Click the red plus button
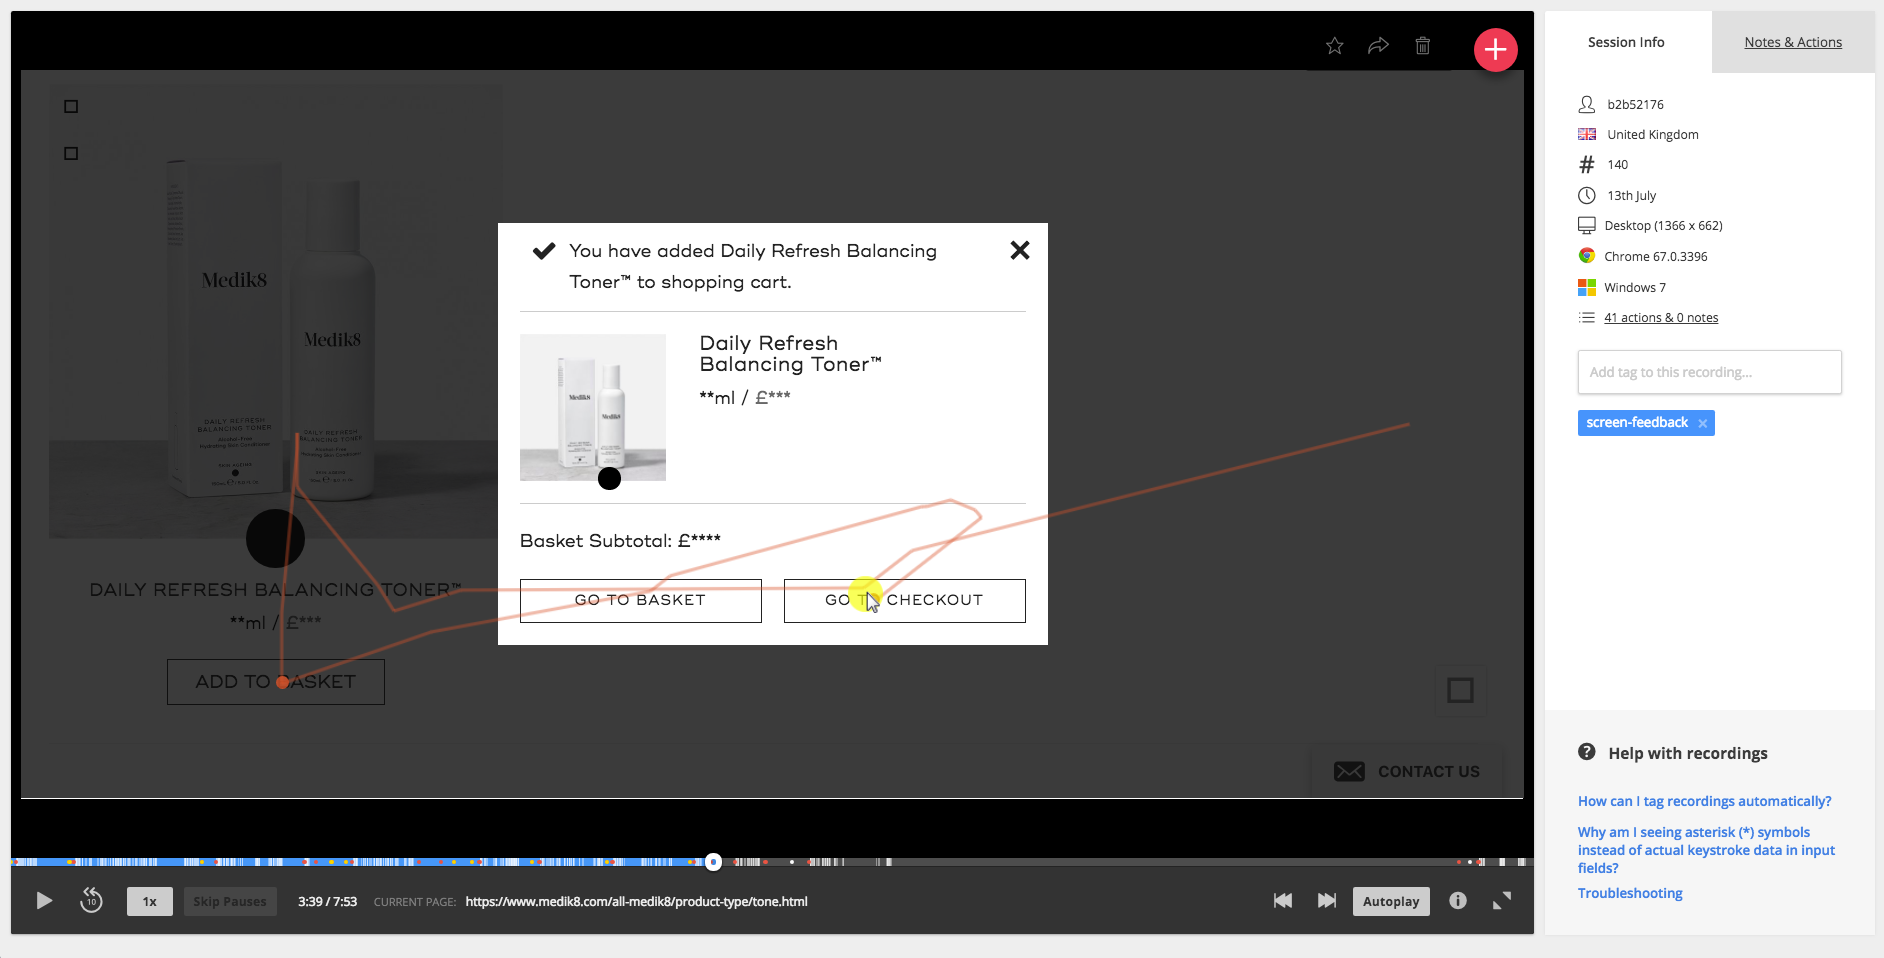 pyautogui.click(x=1495, y=49)
